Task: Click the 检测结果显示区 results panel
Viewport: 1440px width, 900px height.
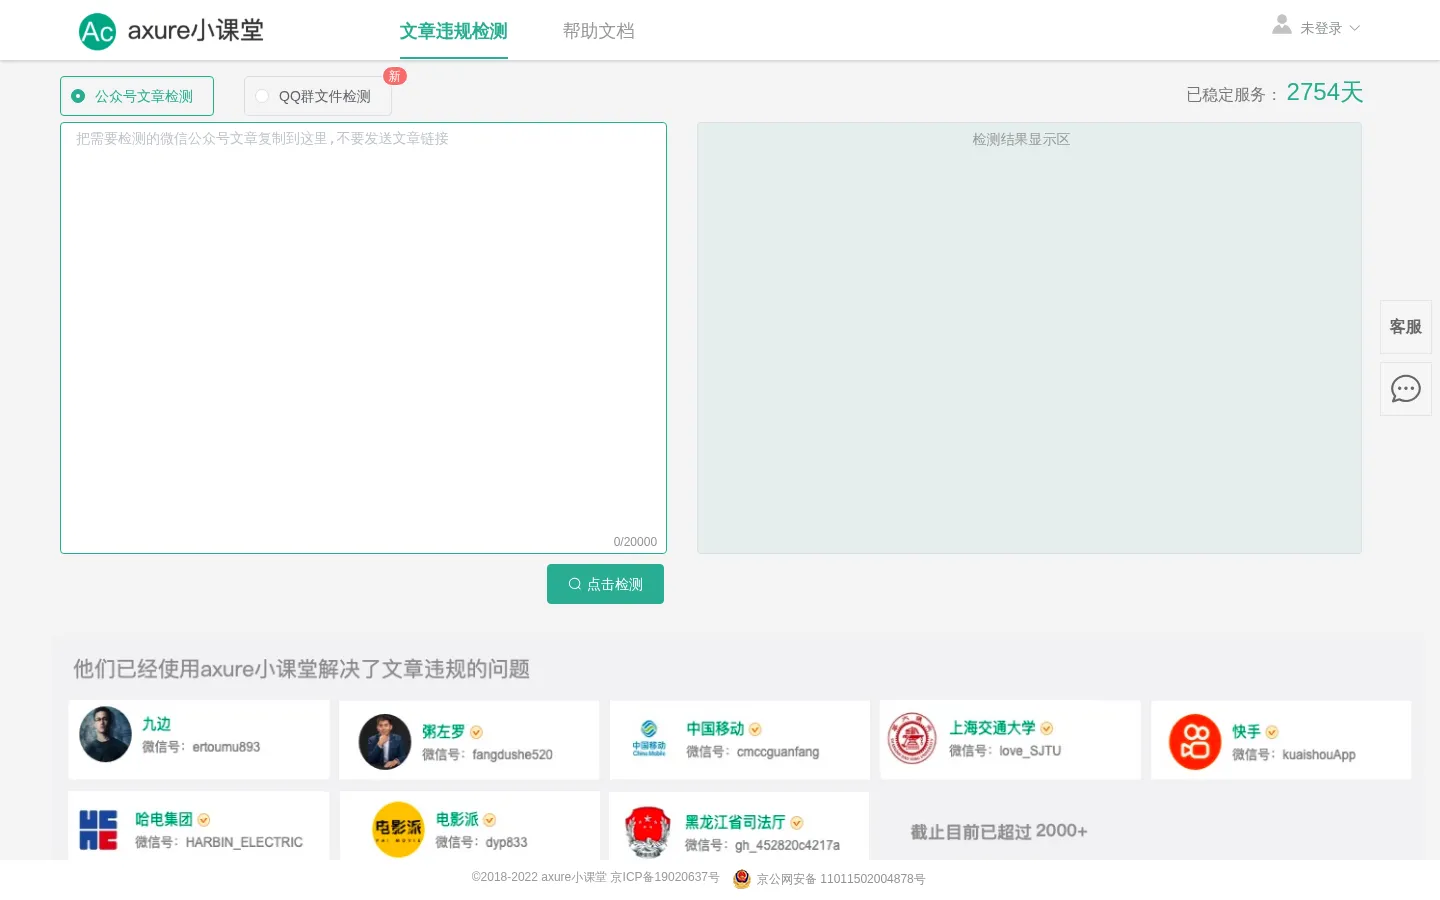Action: pos(1029,338)
